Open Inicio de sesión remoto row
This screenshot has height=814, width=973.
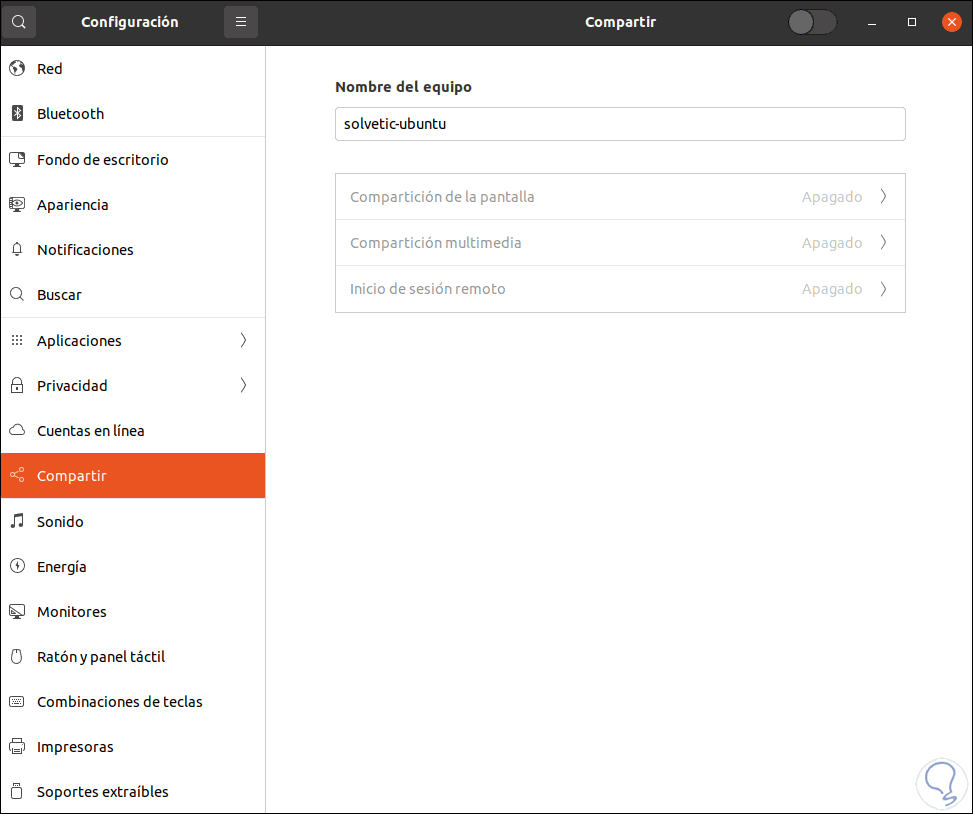coord(620,289)
